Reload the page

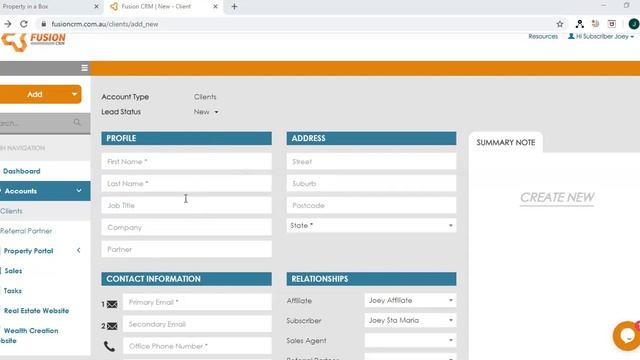click(24, 24)
